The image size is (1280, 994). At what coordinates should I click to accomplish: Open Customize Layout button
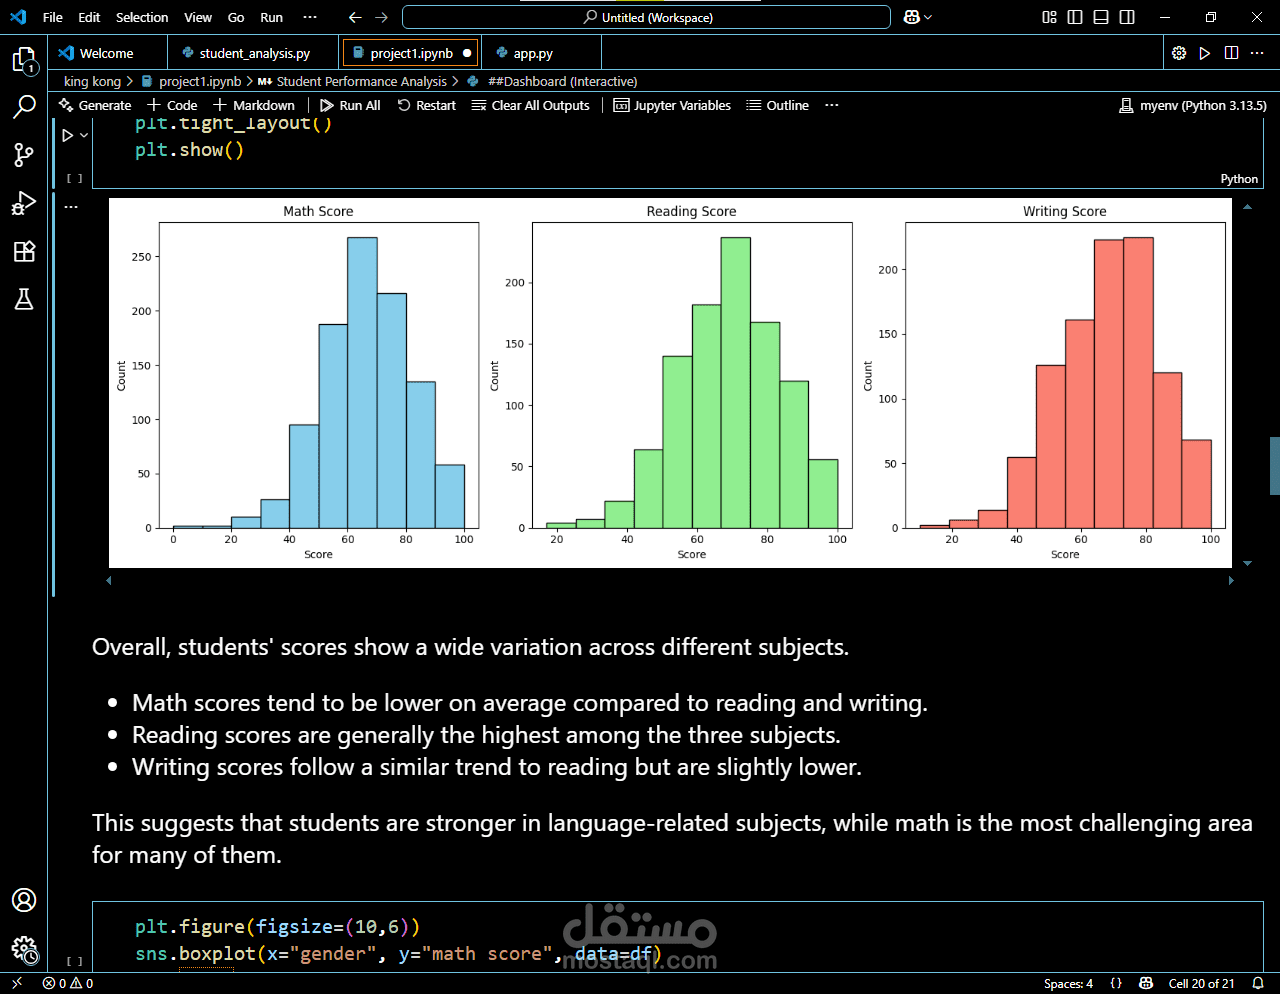pyautogui.click(x=1049, y=17)
